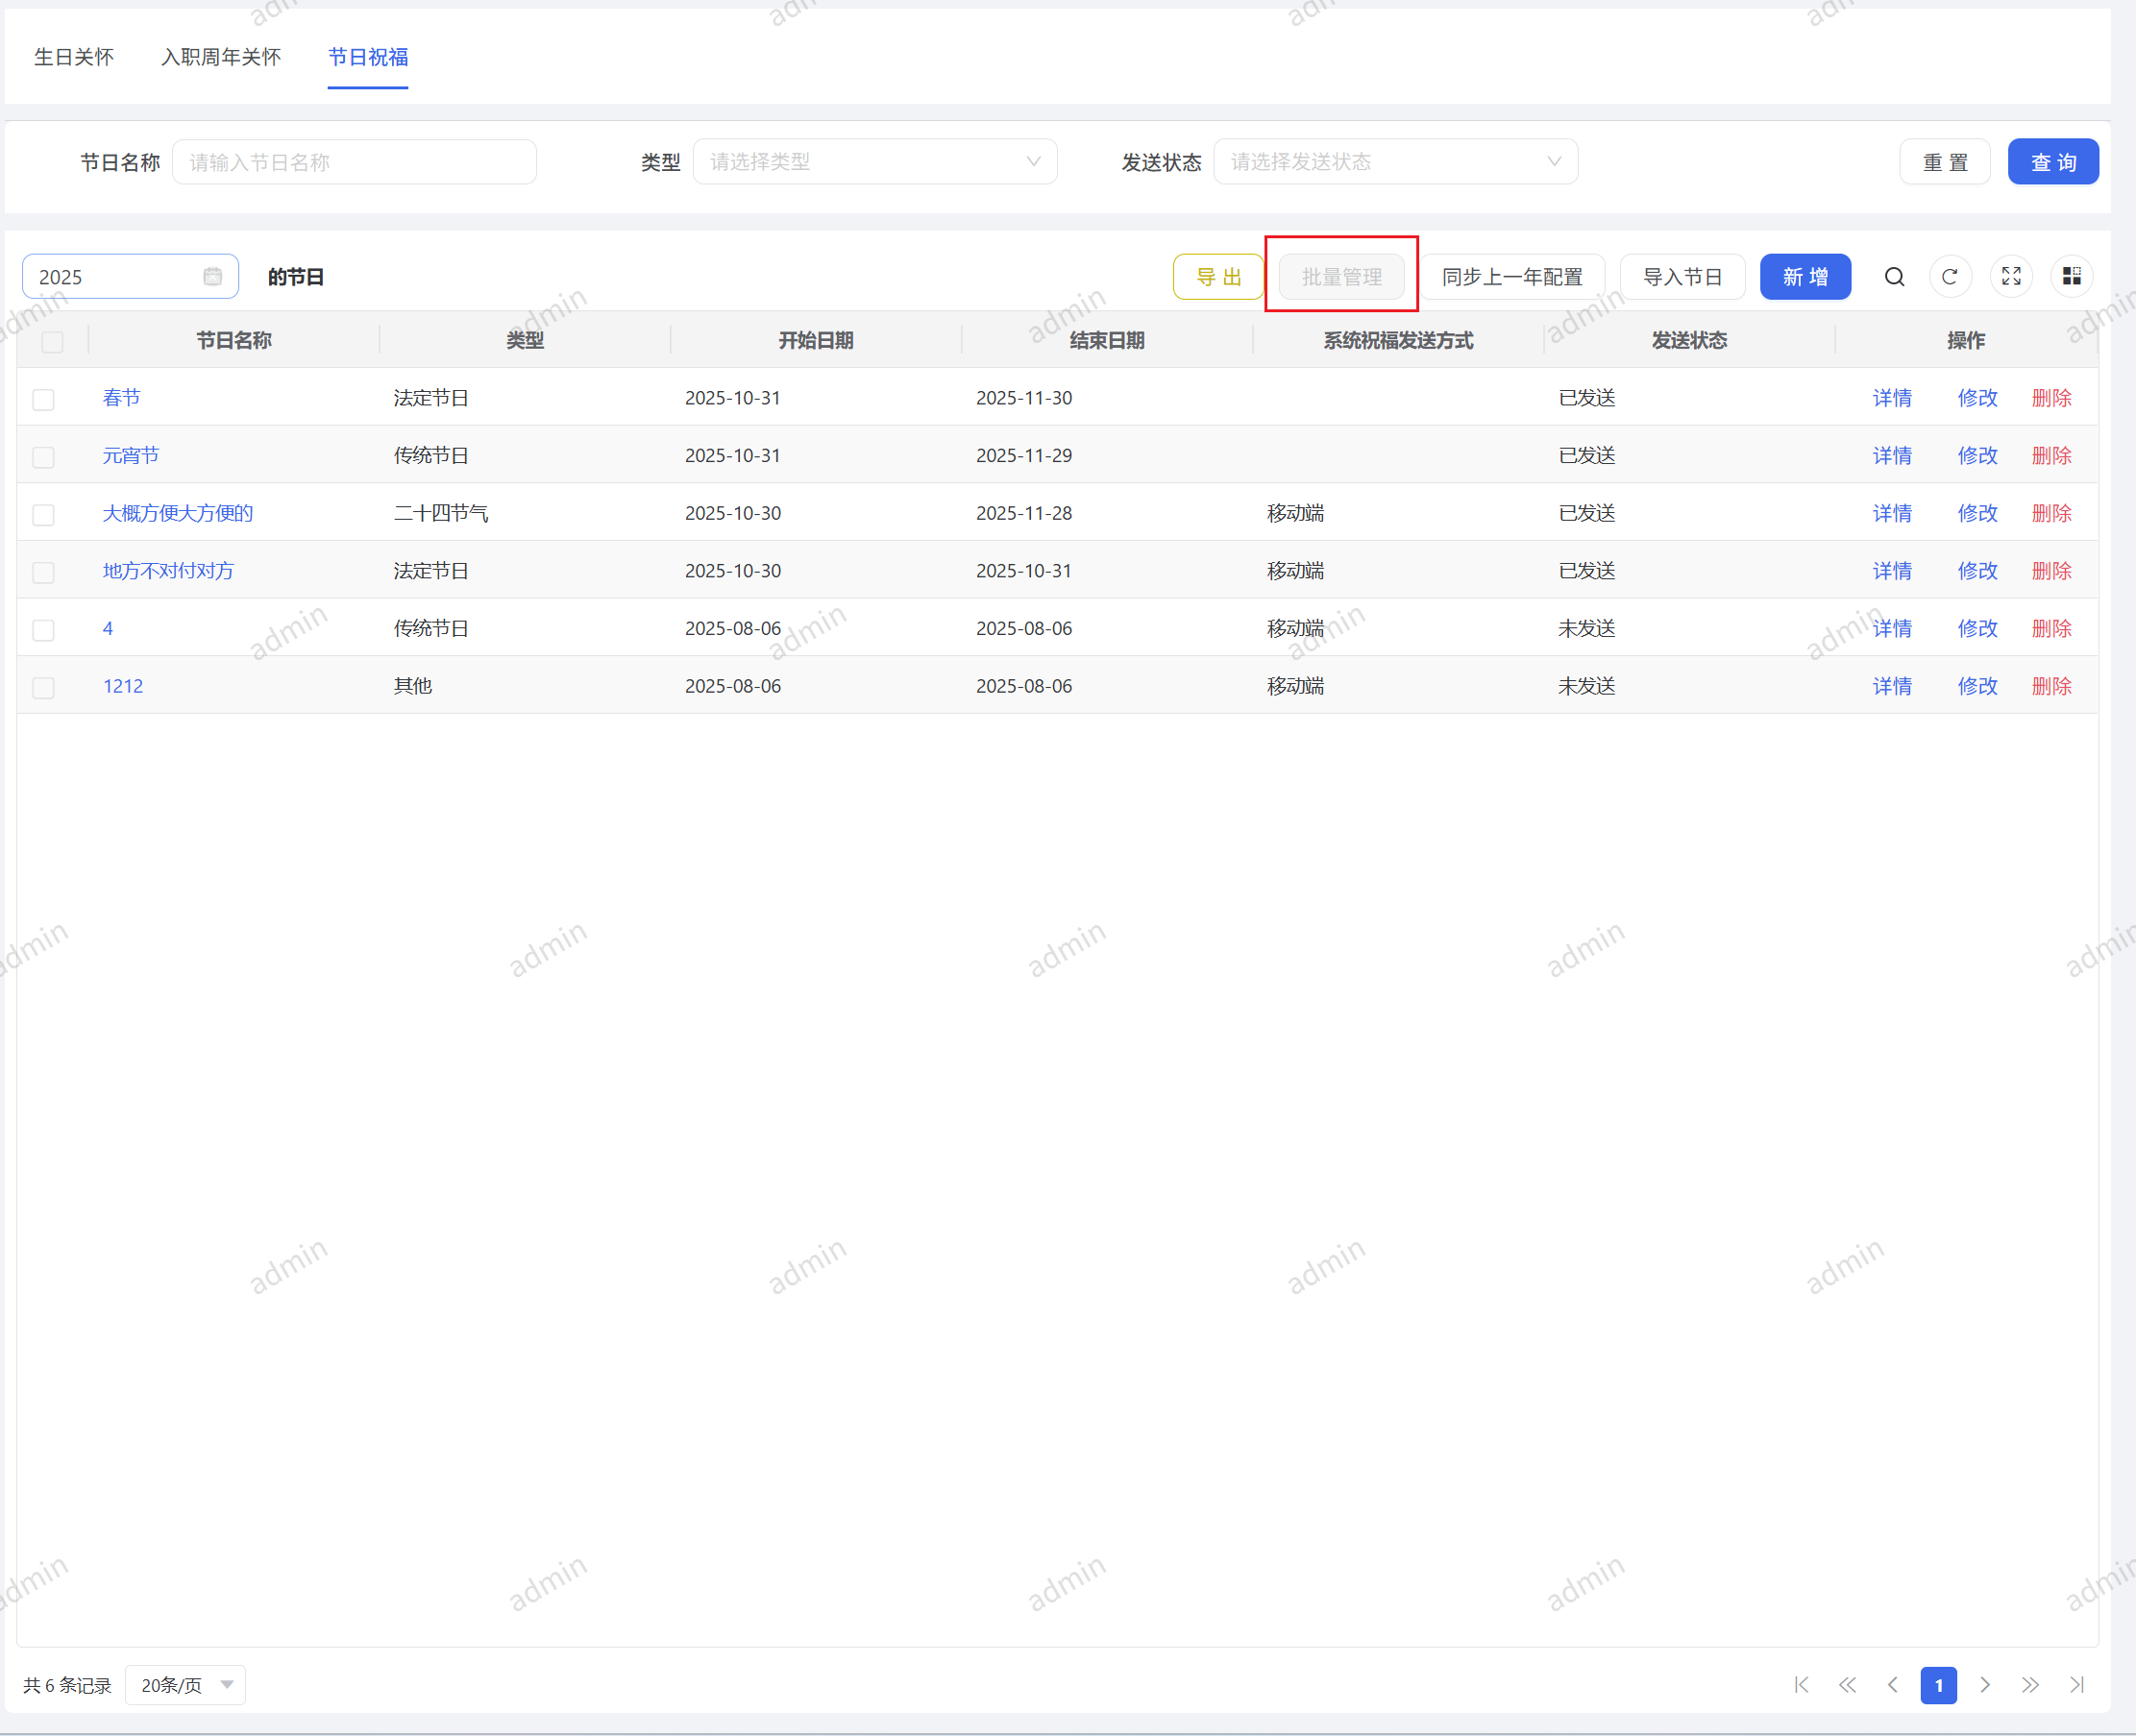Image resolution: width=2136 pixels, height=1736 pixels.
Task: Check the checkbox for the 1212 row
Action: [x=44, y=688]
